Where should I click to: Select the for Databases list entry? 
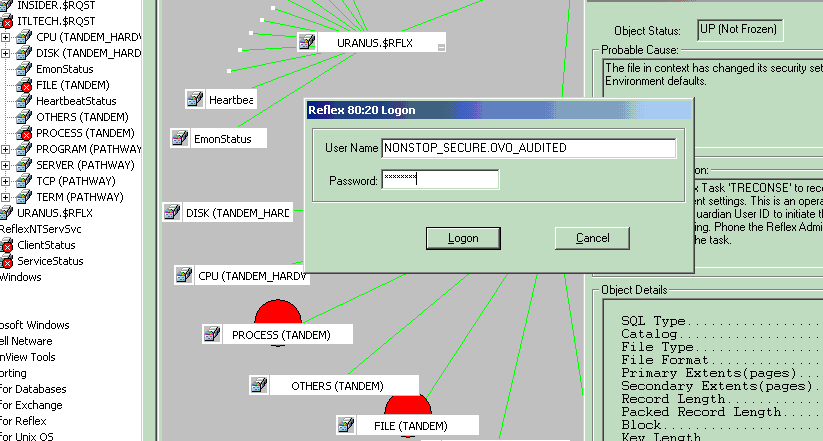(x=33, y=389)
